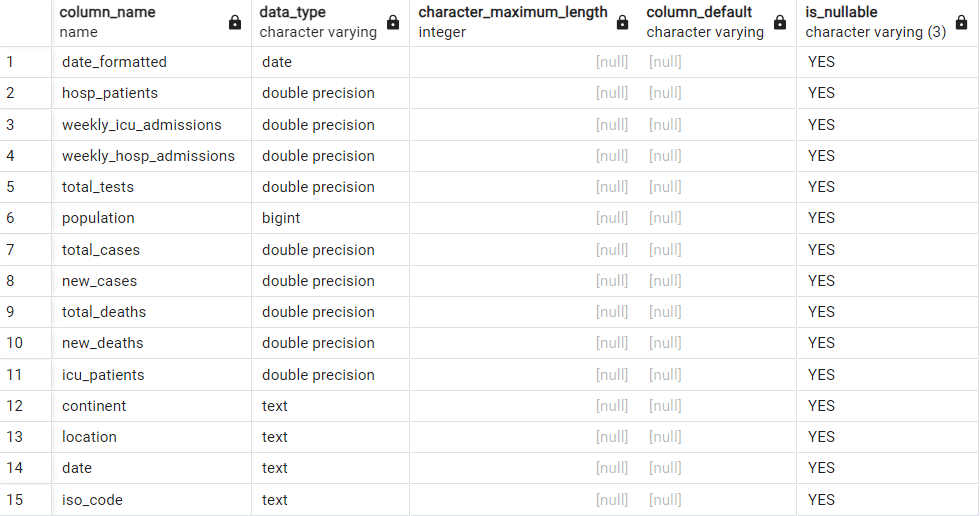Click the lock icon in column_name header
The height and width of the screenshot is (516, 980).
(x=235, y=22)
